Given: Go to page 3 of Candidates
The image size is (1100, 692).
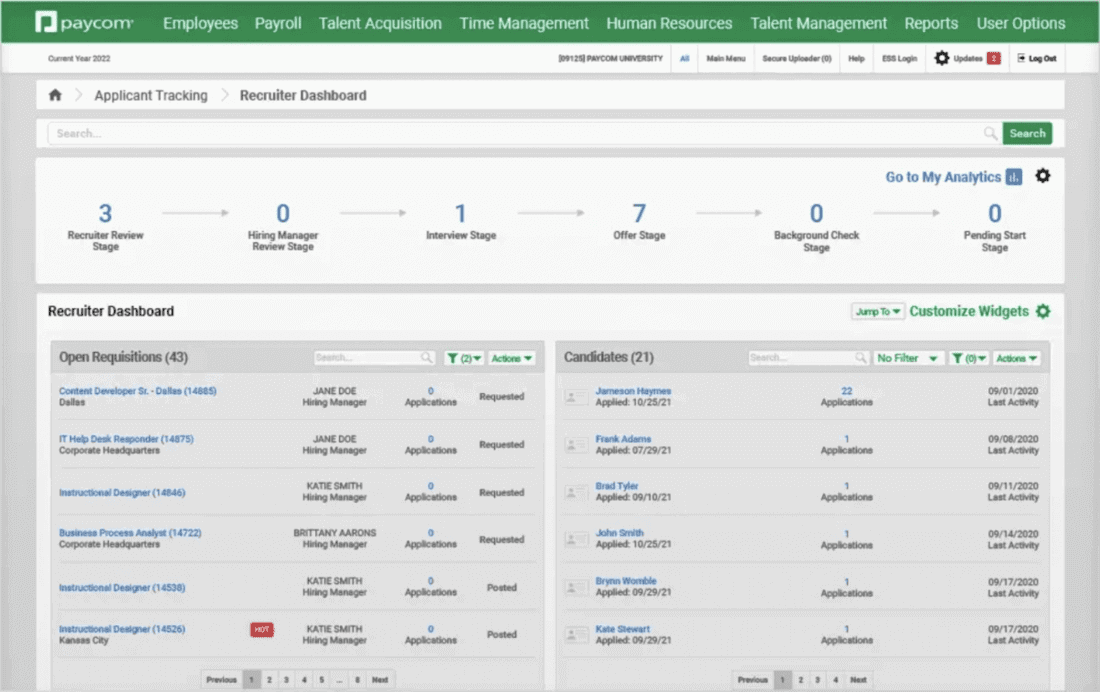Looking at the screenshot, I should click(x=817, y=679).
